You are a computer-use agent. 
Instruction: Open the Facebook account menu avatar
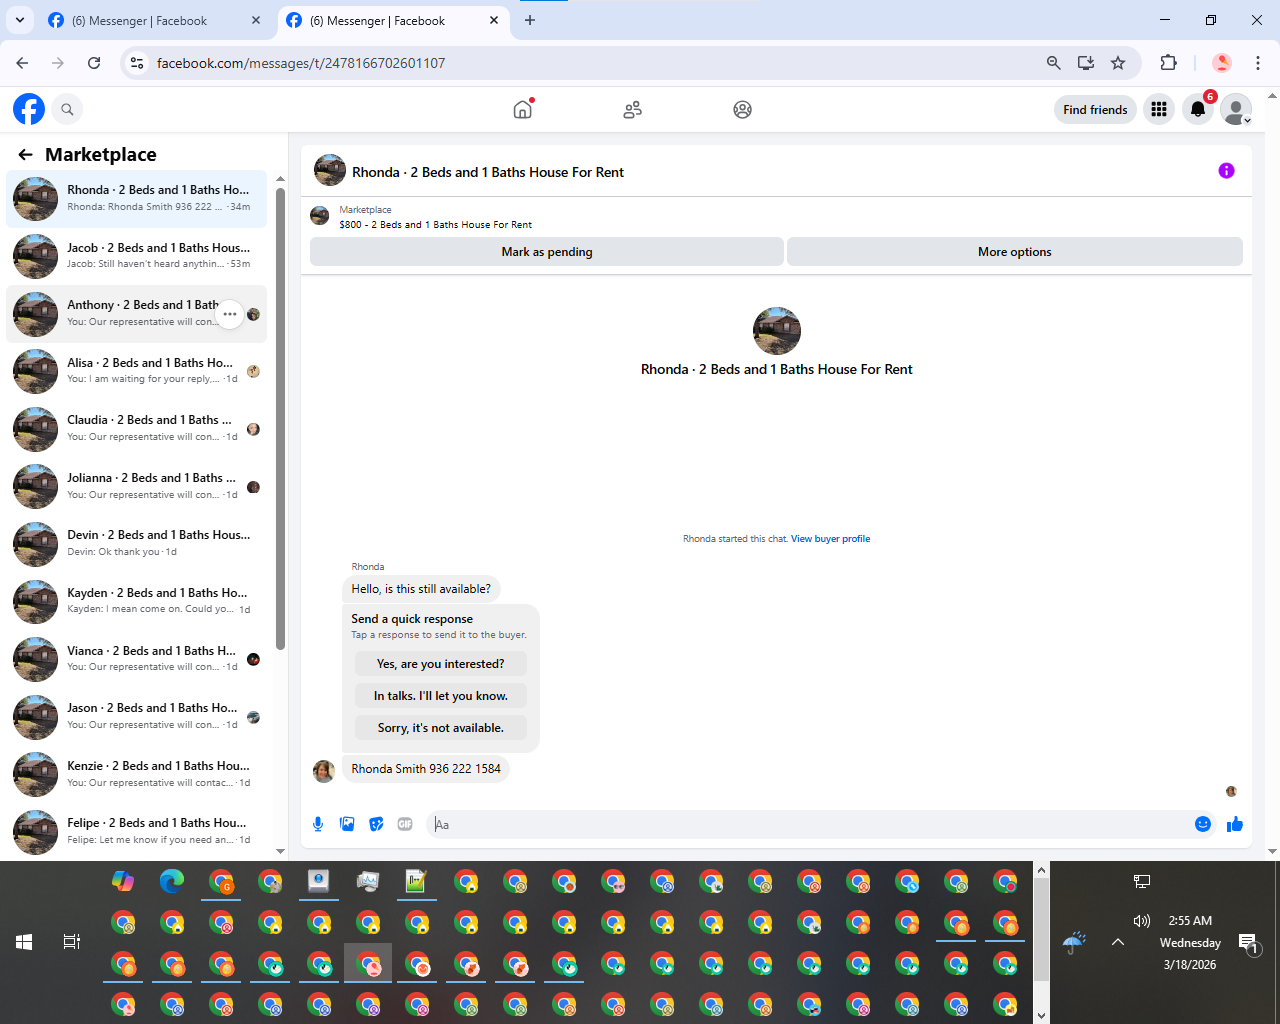pos(1237,109)
